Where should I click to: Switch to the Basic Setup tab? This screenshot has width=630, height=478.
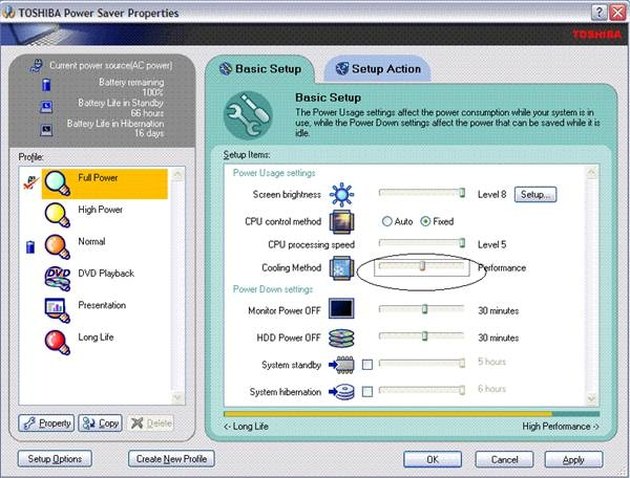[260, 69]
